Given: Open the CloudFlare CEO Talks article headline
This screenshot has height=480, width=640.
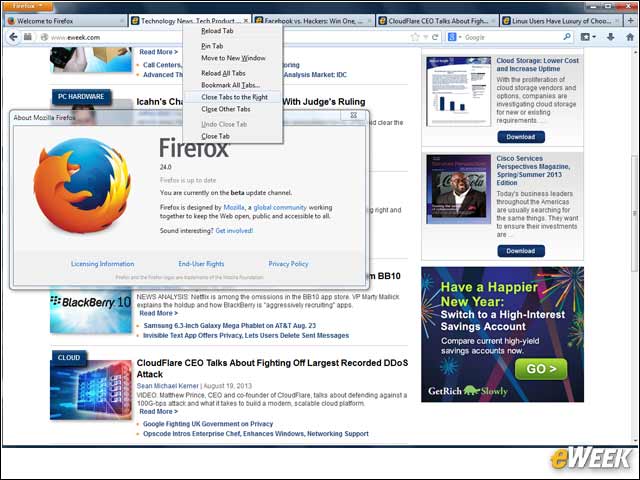Looking at the screenshot, I should 272,369.
